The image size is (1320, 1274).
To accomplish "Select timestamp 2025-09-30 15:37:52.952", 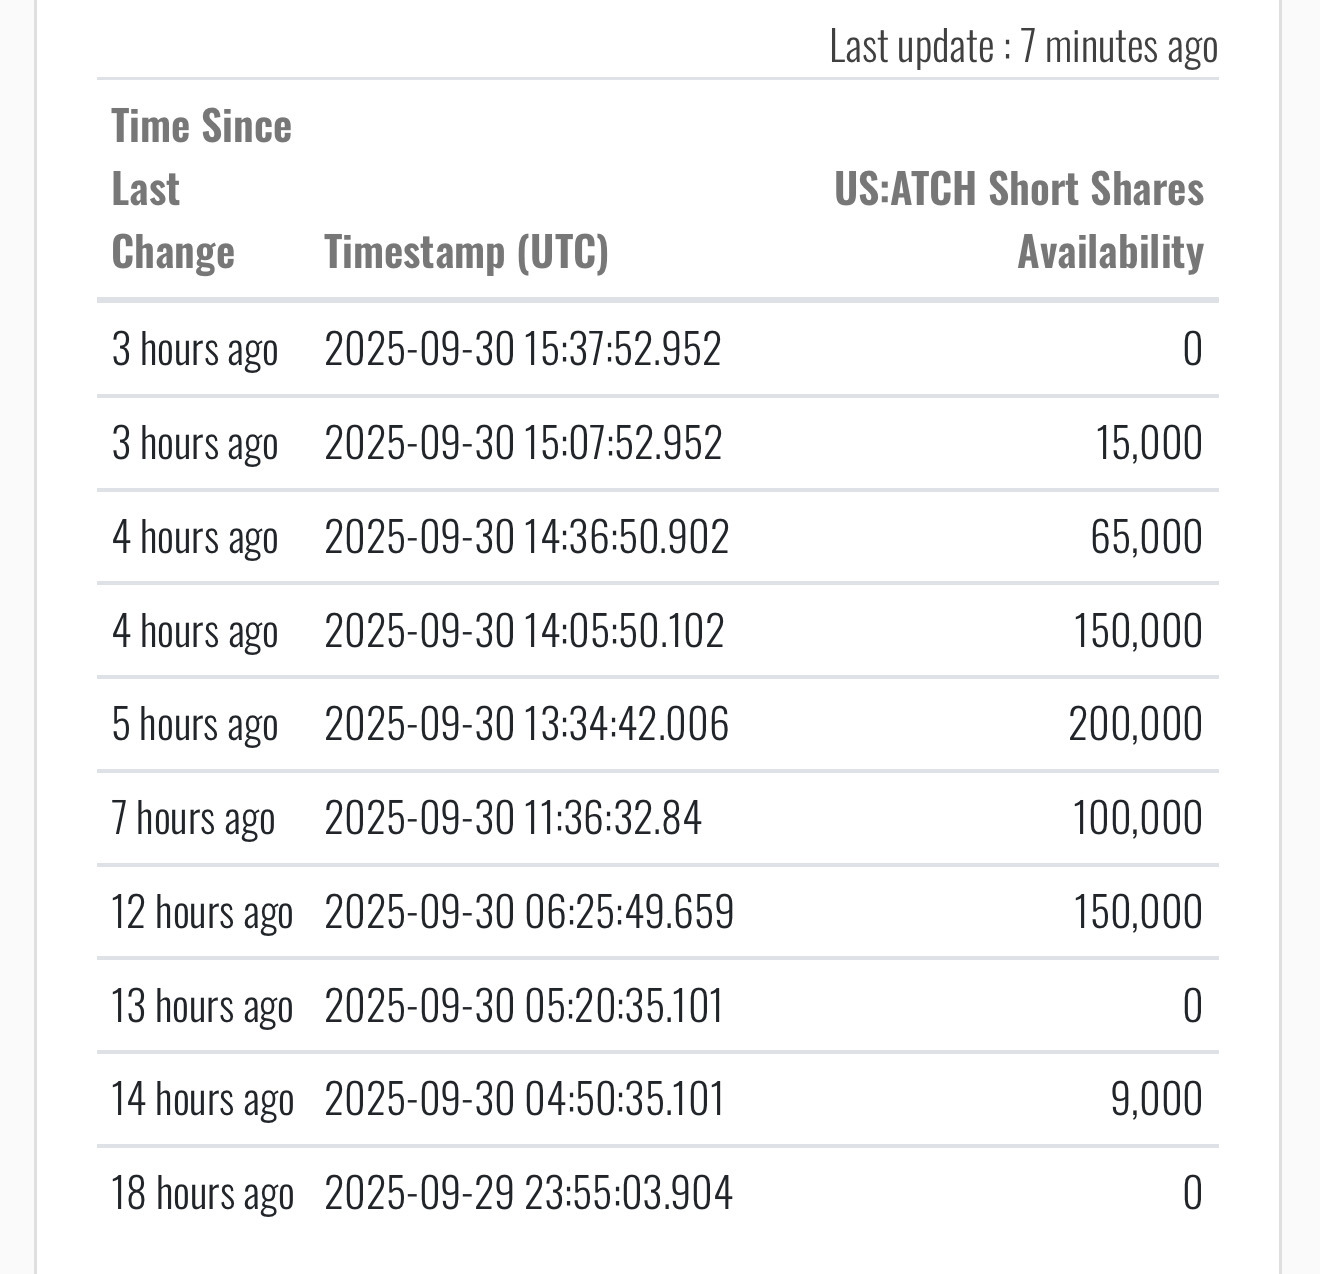I will [x=522, y=349].
